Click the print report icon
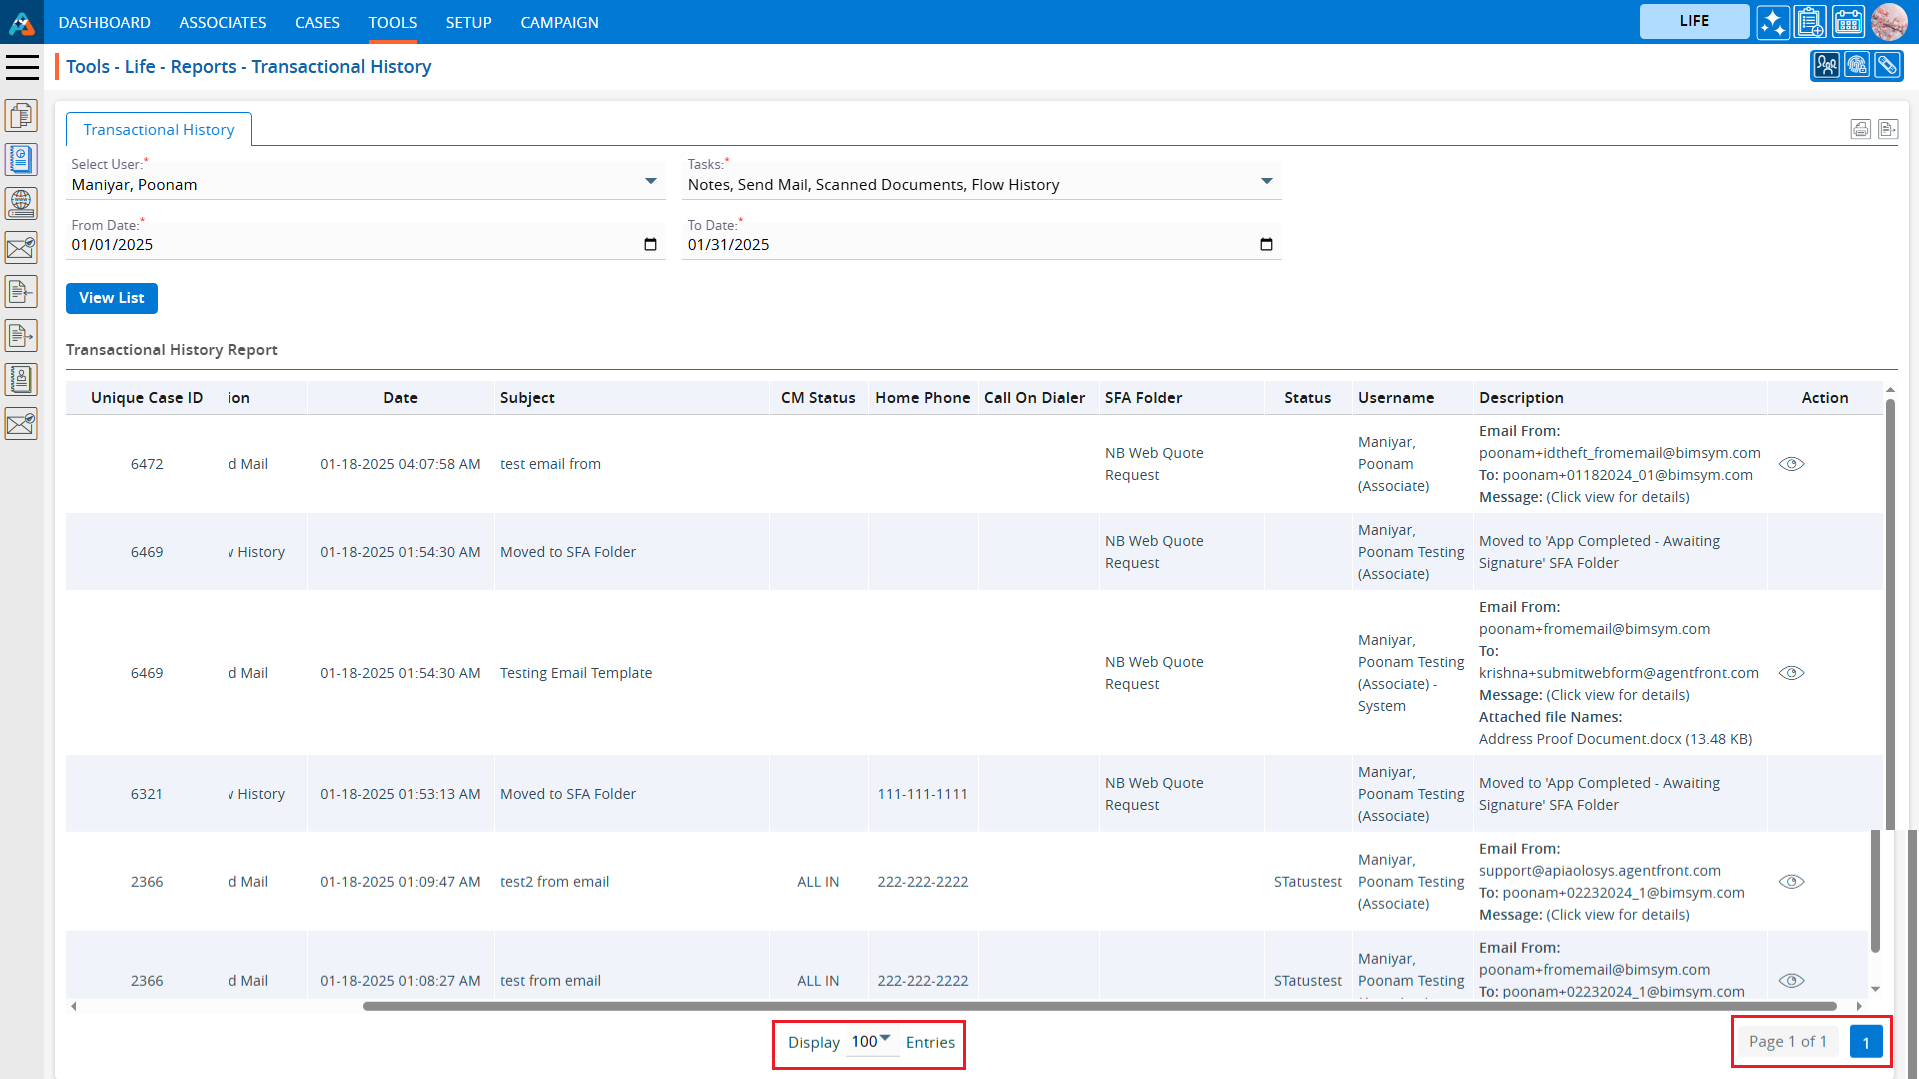 [1860, 129]
